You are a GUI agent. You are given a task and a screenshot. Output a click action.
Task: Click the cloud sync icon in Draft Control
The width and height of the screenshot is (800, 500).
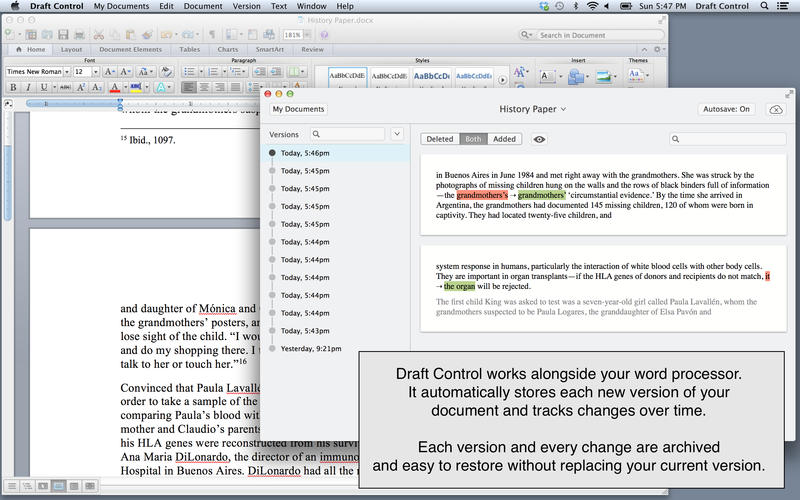click(x=775, y=109)
